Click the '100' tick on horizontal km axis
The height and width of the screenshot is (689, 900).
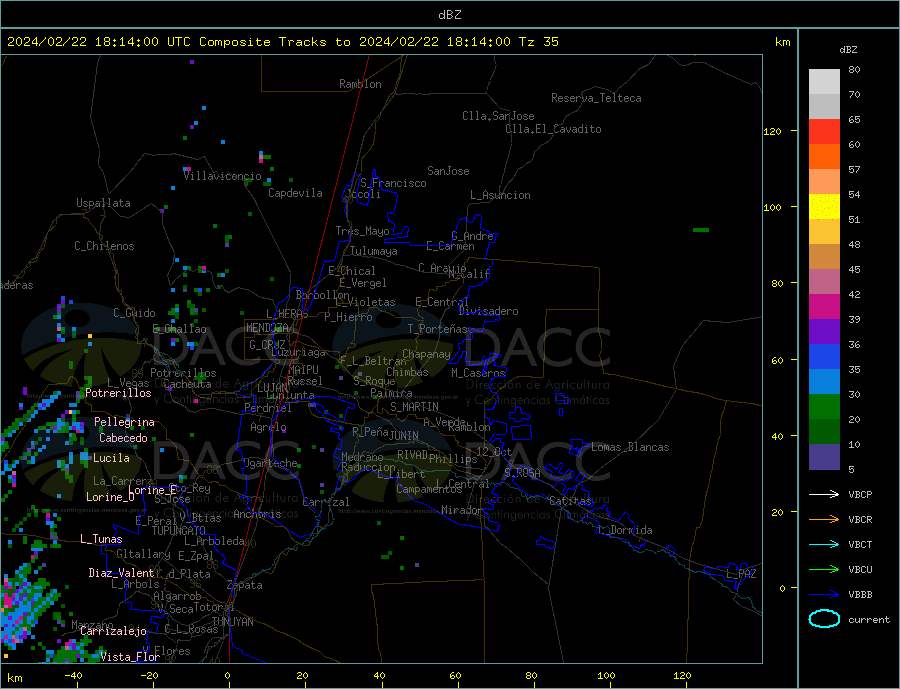tap(606, 676)
